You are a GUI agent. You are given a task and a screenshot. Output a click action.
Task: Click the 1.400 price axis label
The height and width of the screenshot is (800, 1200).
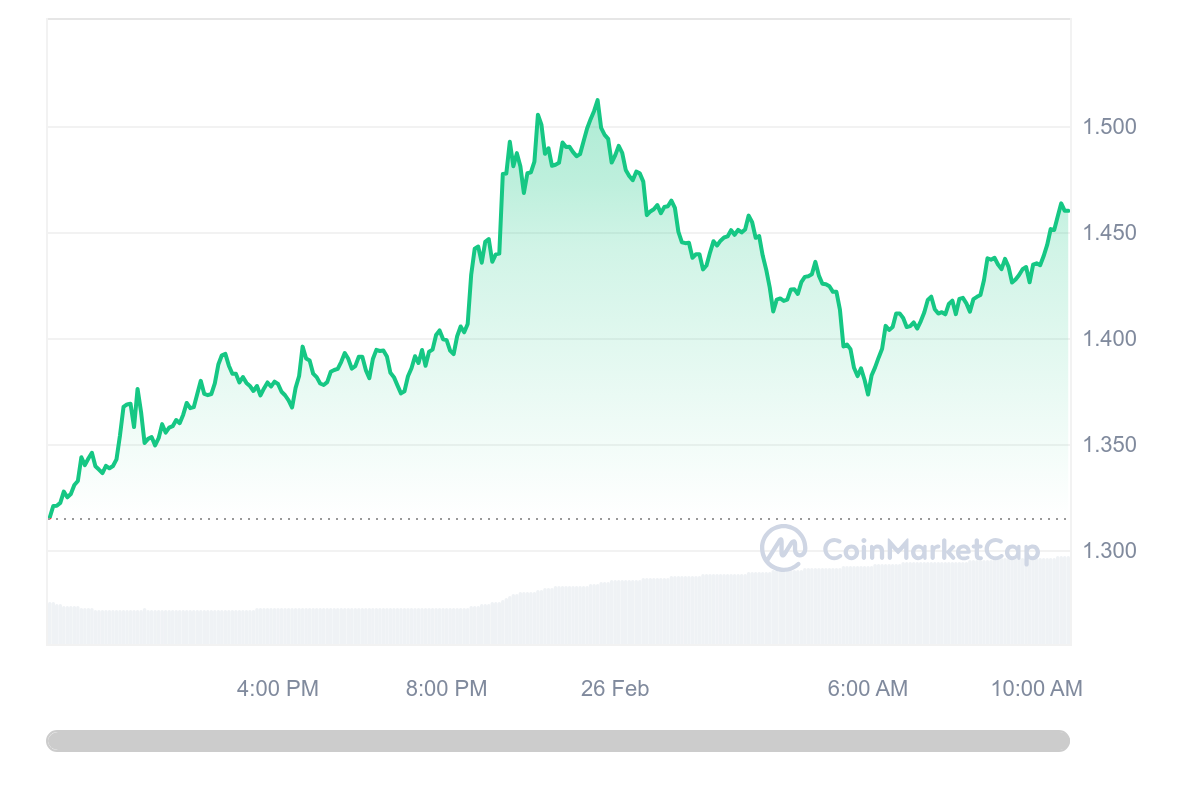point(1110,339)
